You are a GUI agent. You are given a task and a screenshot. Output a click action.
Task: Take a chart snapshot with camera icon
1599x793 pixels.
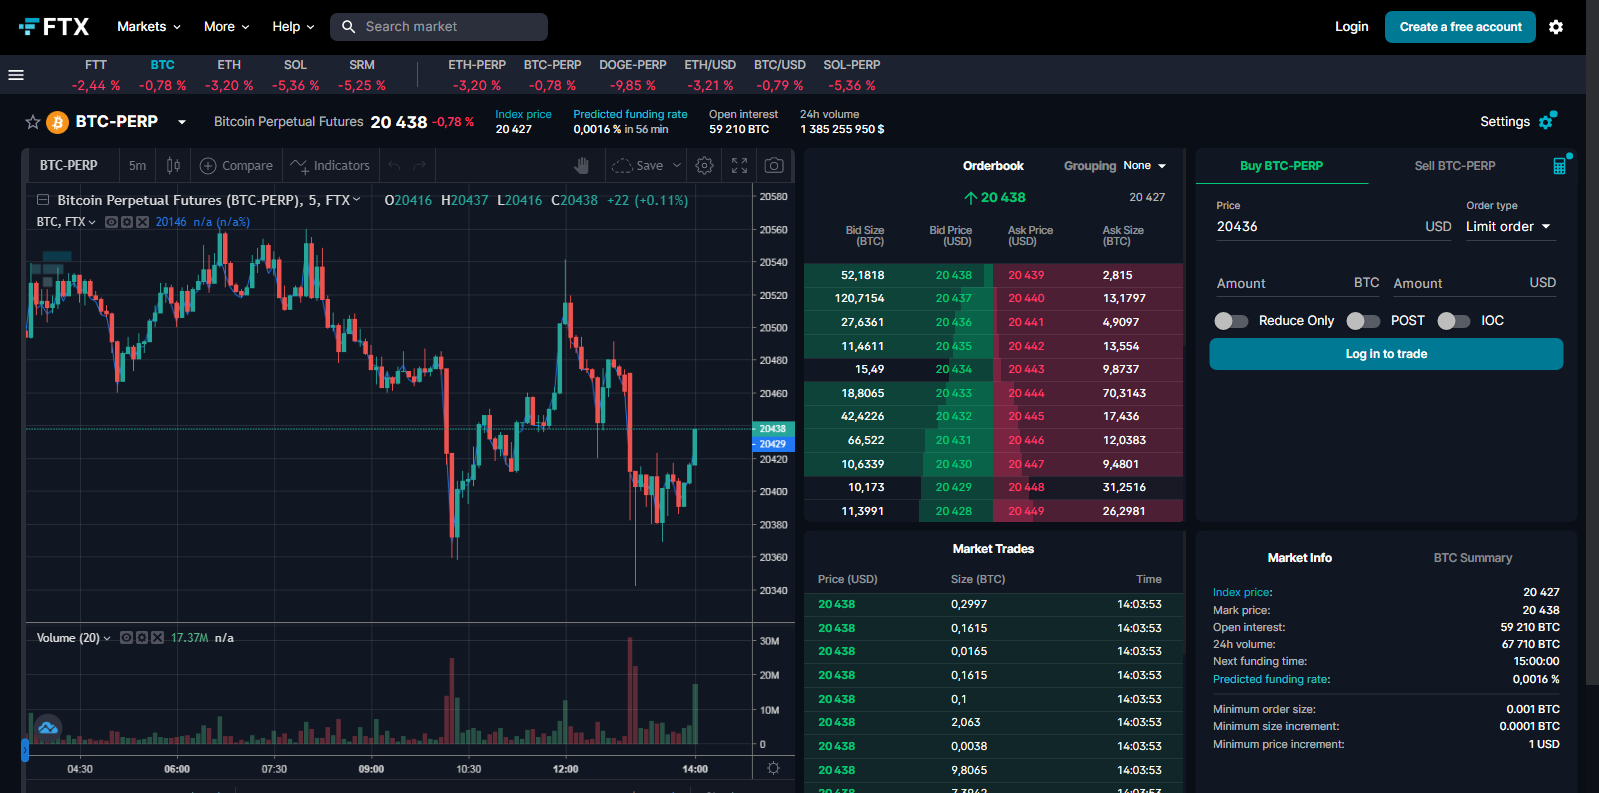(774, 165)
